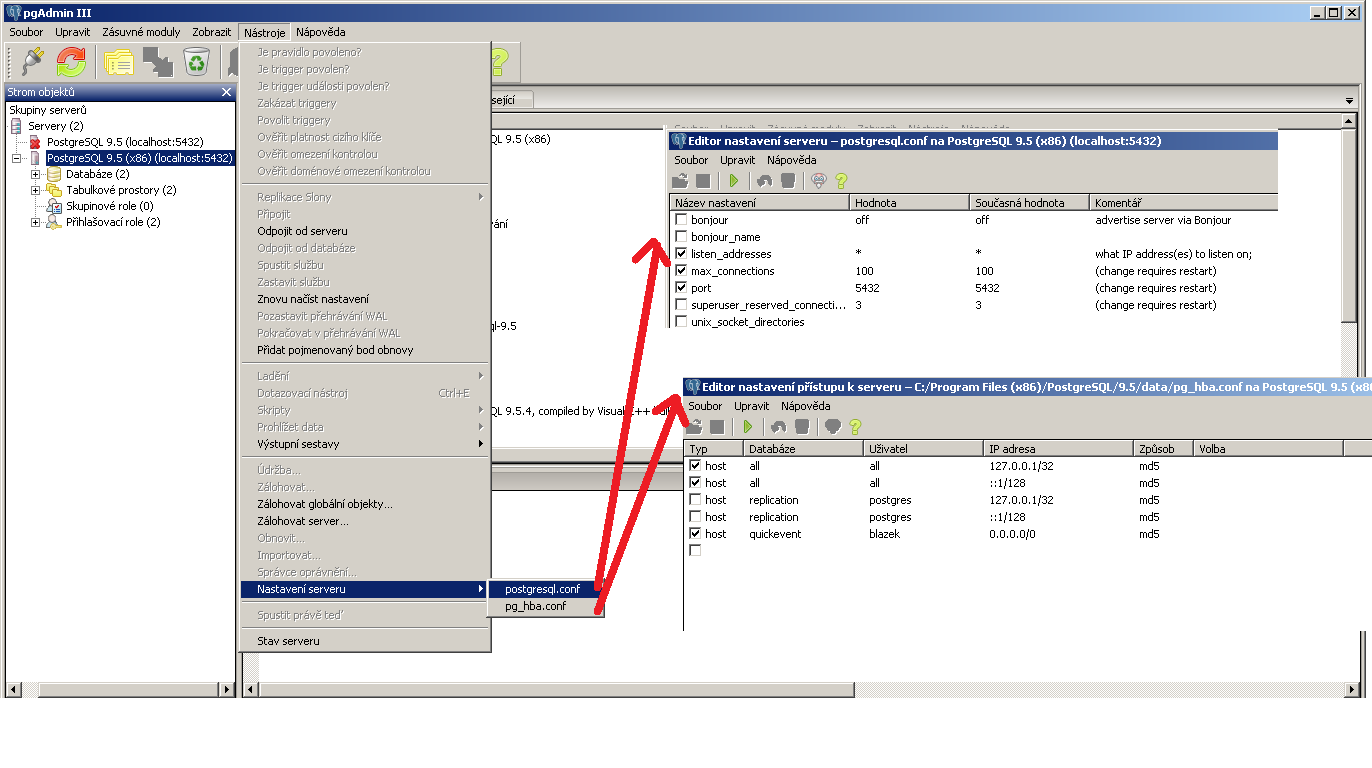Image resolution: width=1372 pixels, height=768 pixels.
Task: Uncheck the port setting checkbox
Action: [x=681, y=288]
